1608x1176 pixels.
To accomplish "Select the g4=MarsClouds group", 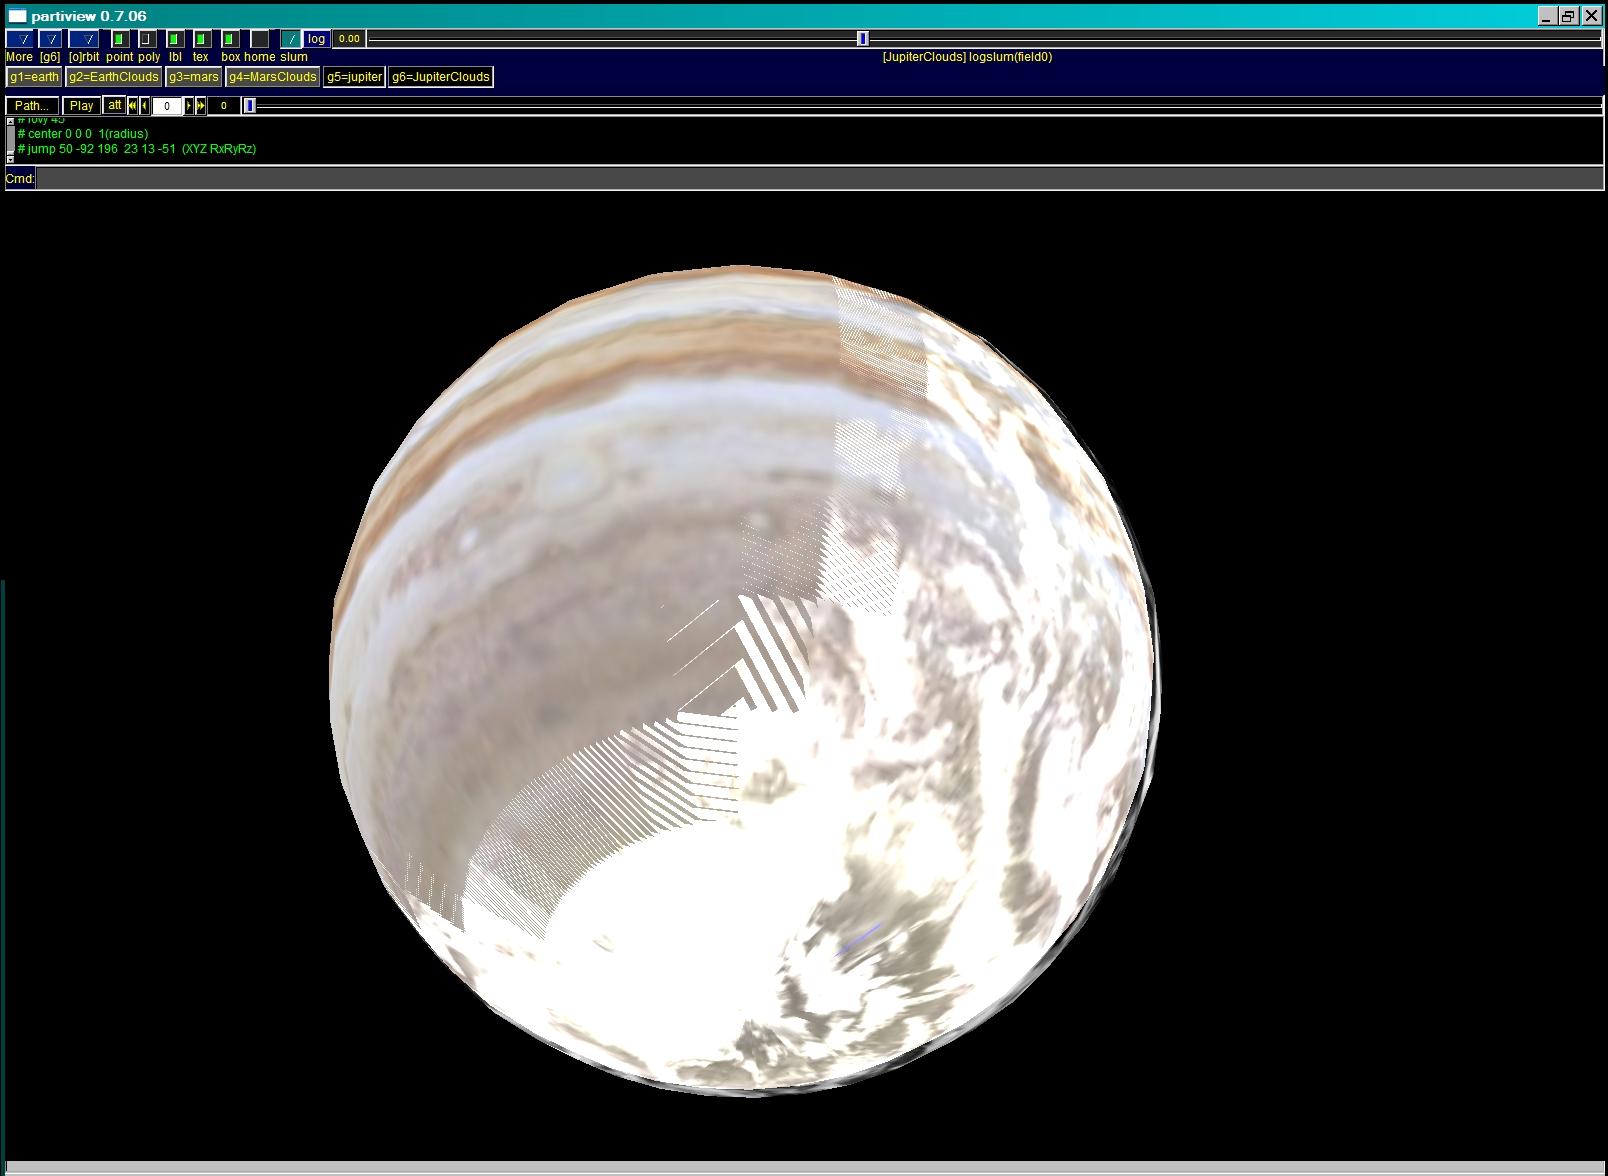I will coord(272,77).
